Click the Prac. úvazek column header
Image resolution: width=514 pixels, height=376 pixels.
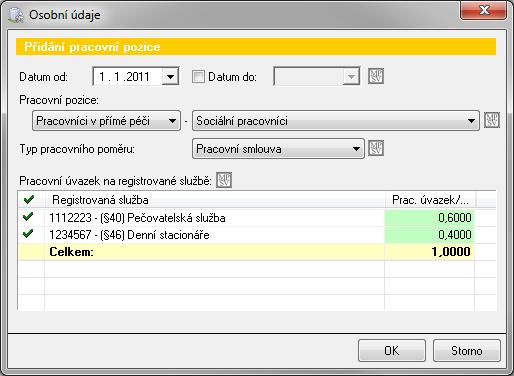point(430,200)
